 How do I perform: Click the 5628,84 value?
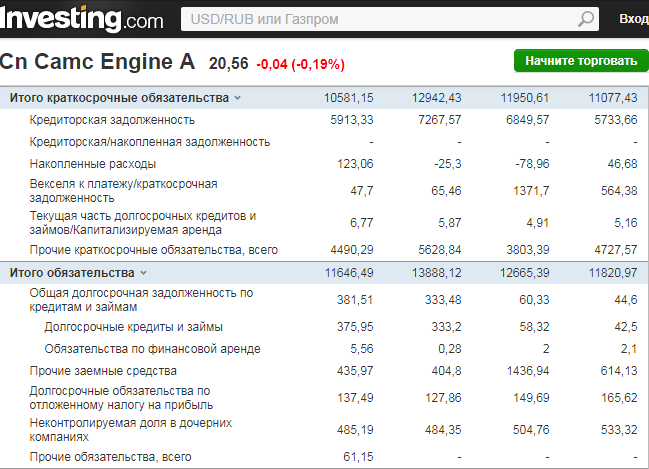(440, 250)
